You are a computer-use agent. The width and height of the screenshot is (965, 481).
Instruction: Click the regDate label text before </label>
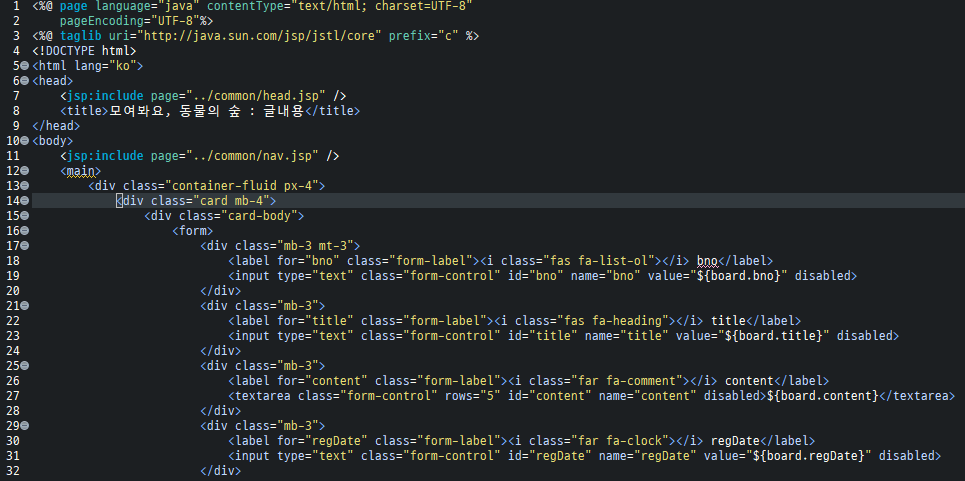735,442
